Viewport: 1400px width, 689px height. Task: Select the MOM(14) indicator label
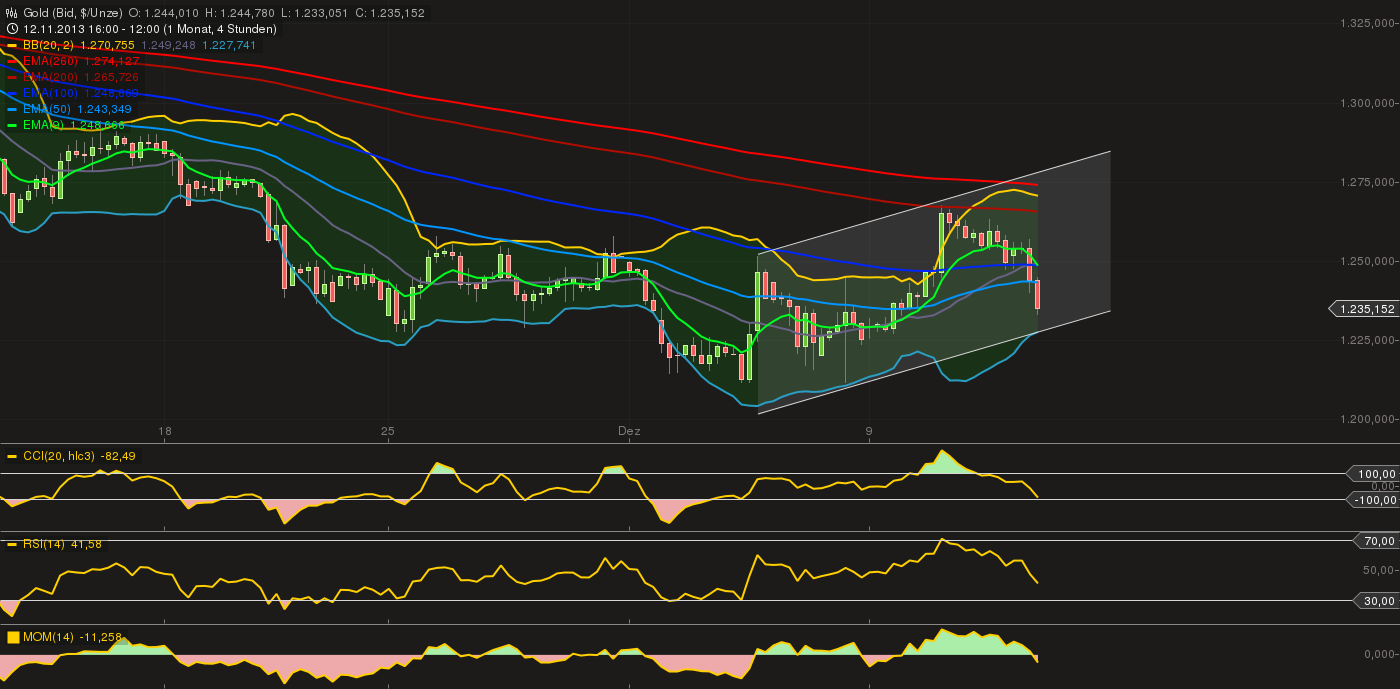point(48,637)
